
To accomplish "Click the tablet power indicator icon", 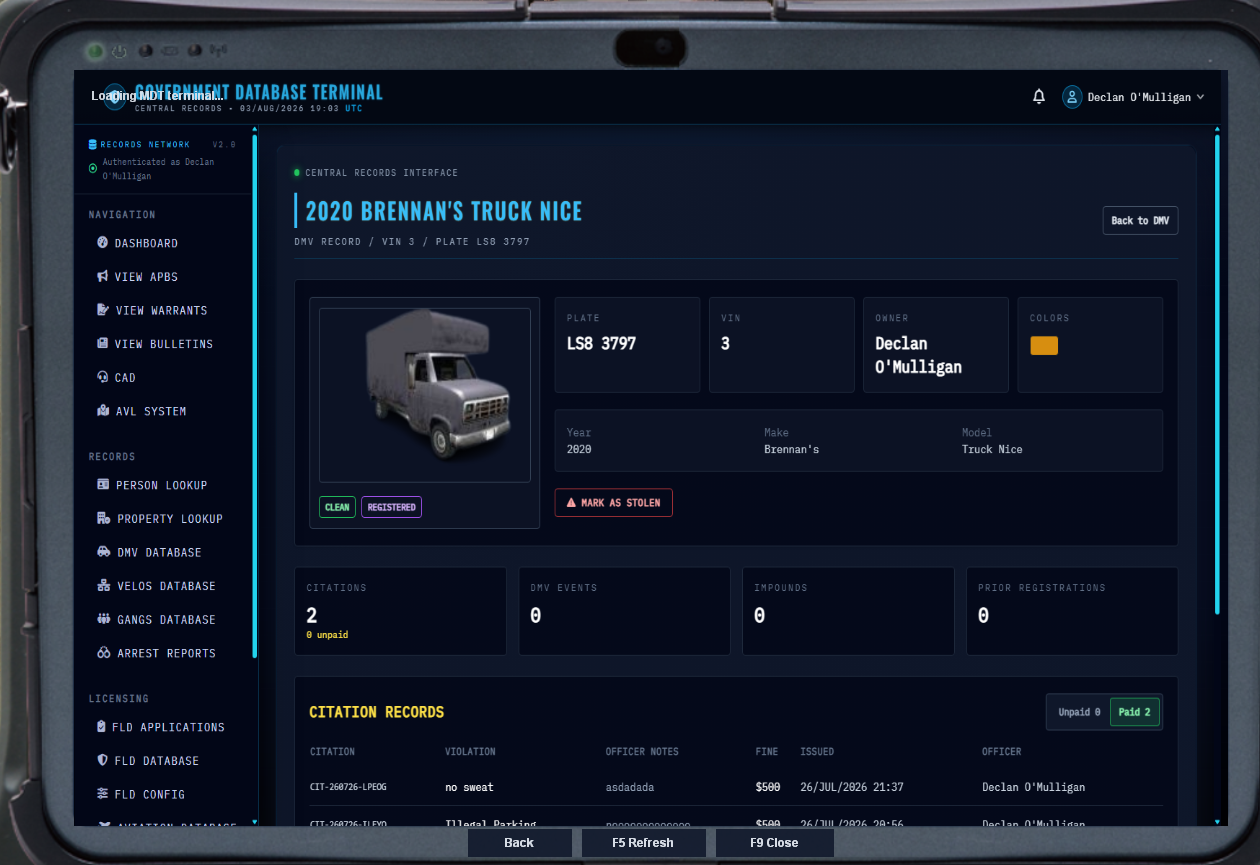I will coord(118,50).
